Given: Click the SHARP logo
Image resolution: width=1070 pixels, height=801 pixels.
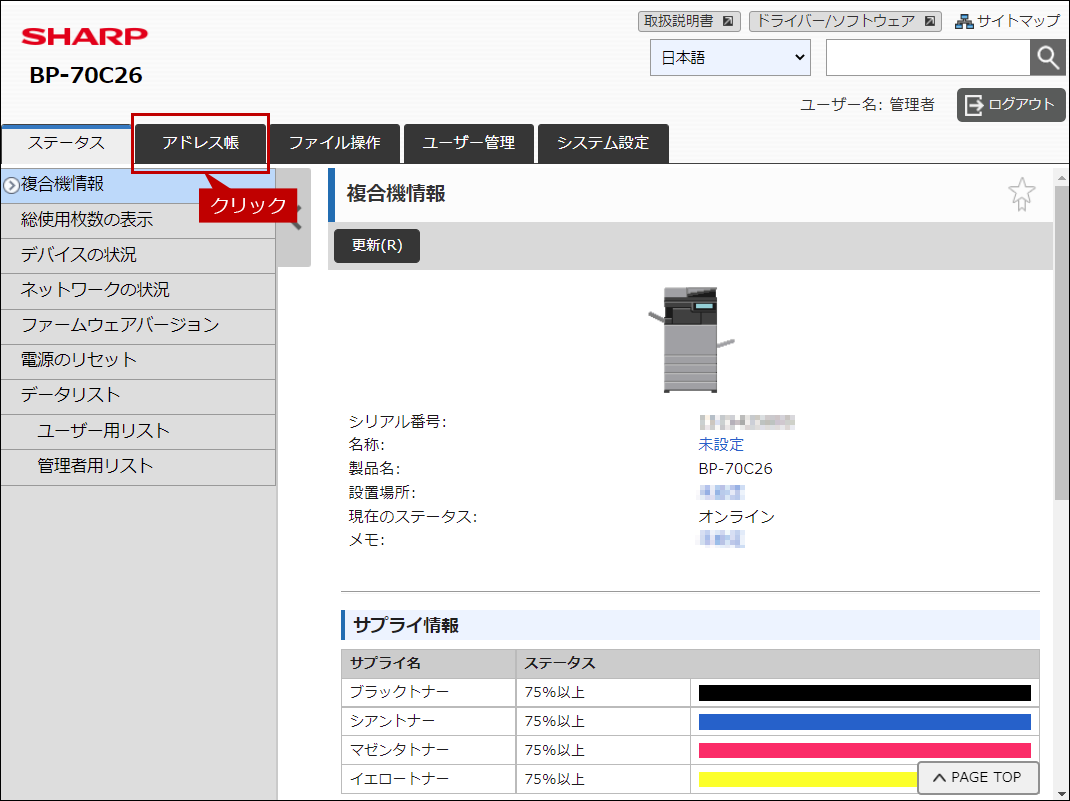Looking at the screenshot, I should 85,36.
